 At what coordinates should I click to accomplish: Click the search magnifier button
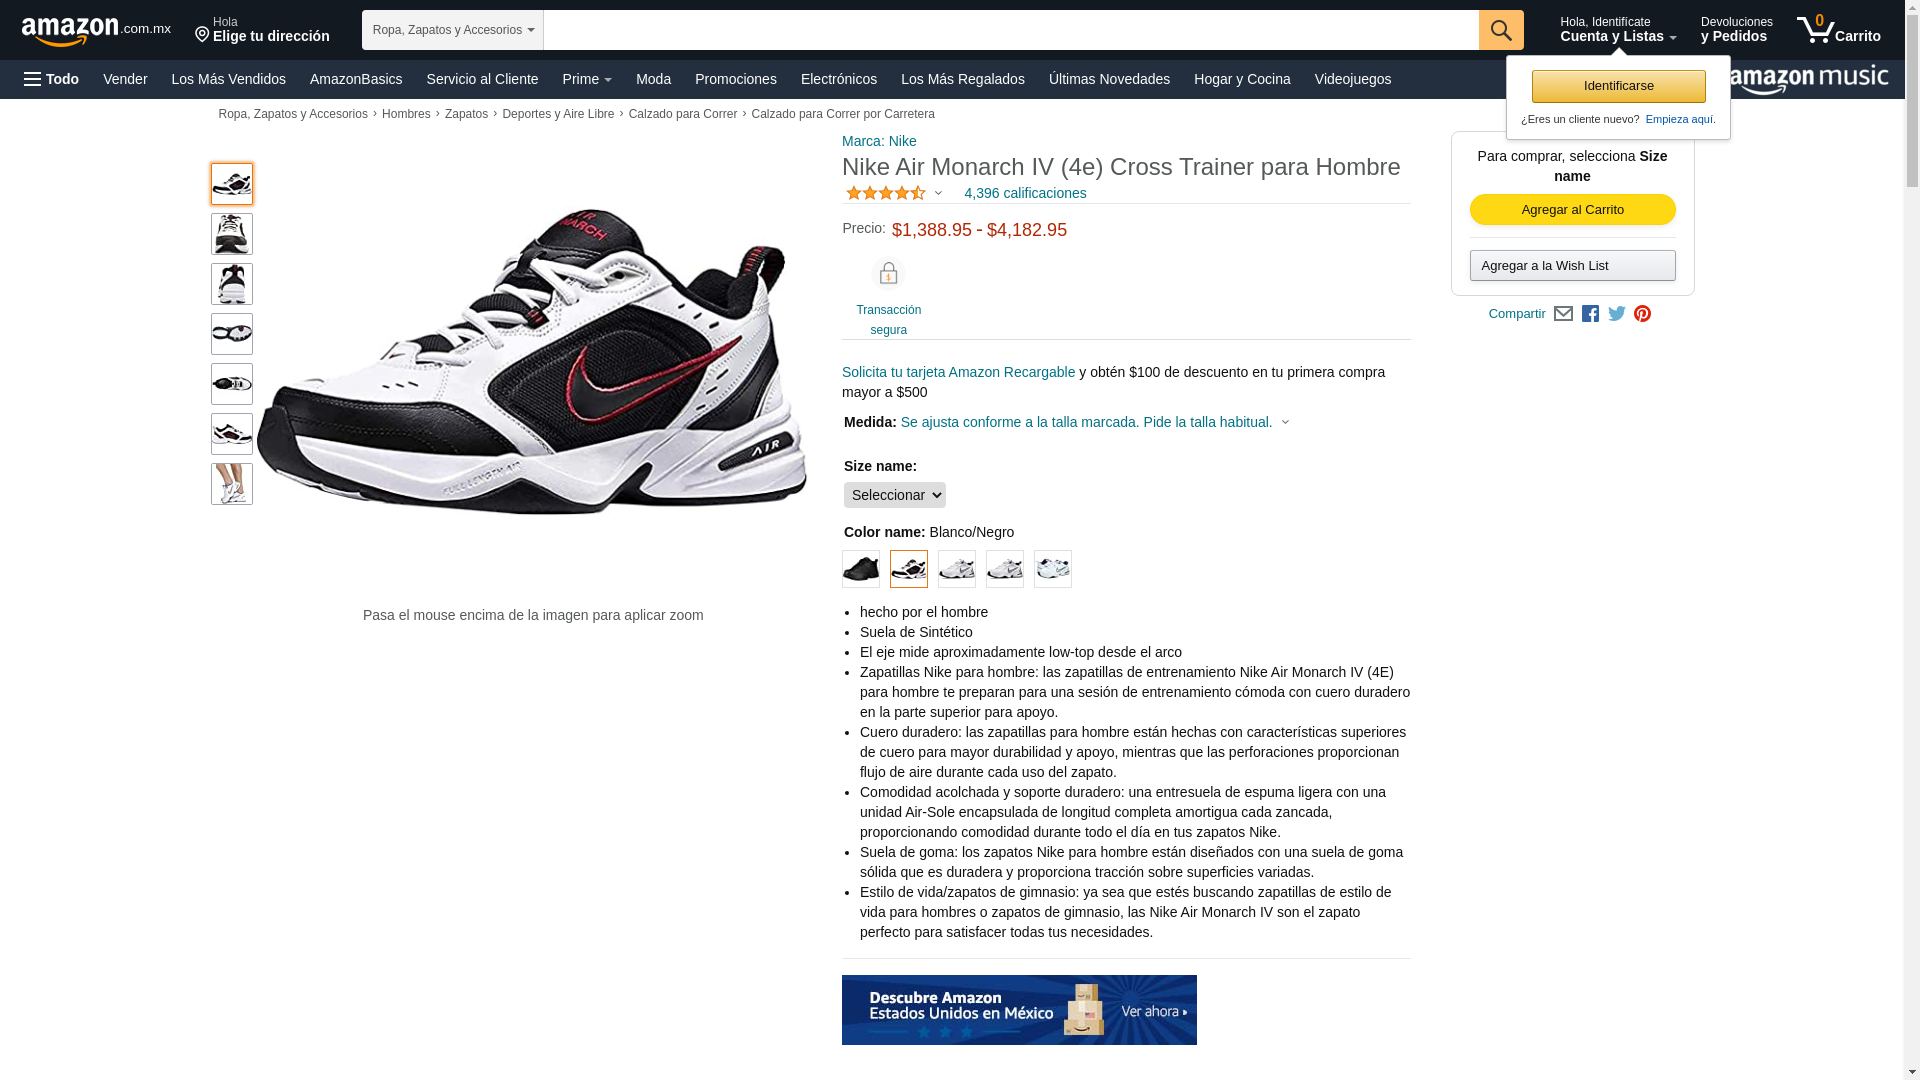[1501, 30]
